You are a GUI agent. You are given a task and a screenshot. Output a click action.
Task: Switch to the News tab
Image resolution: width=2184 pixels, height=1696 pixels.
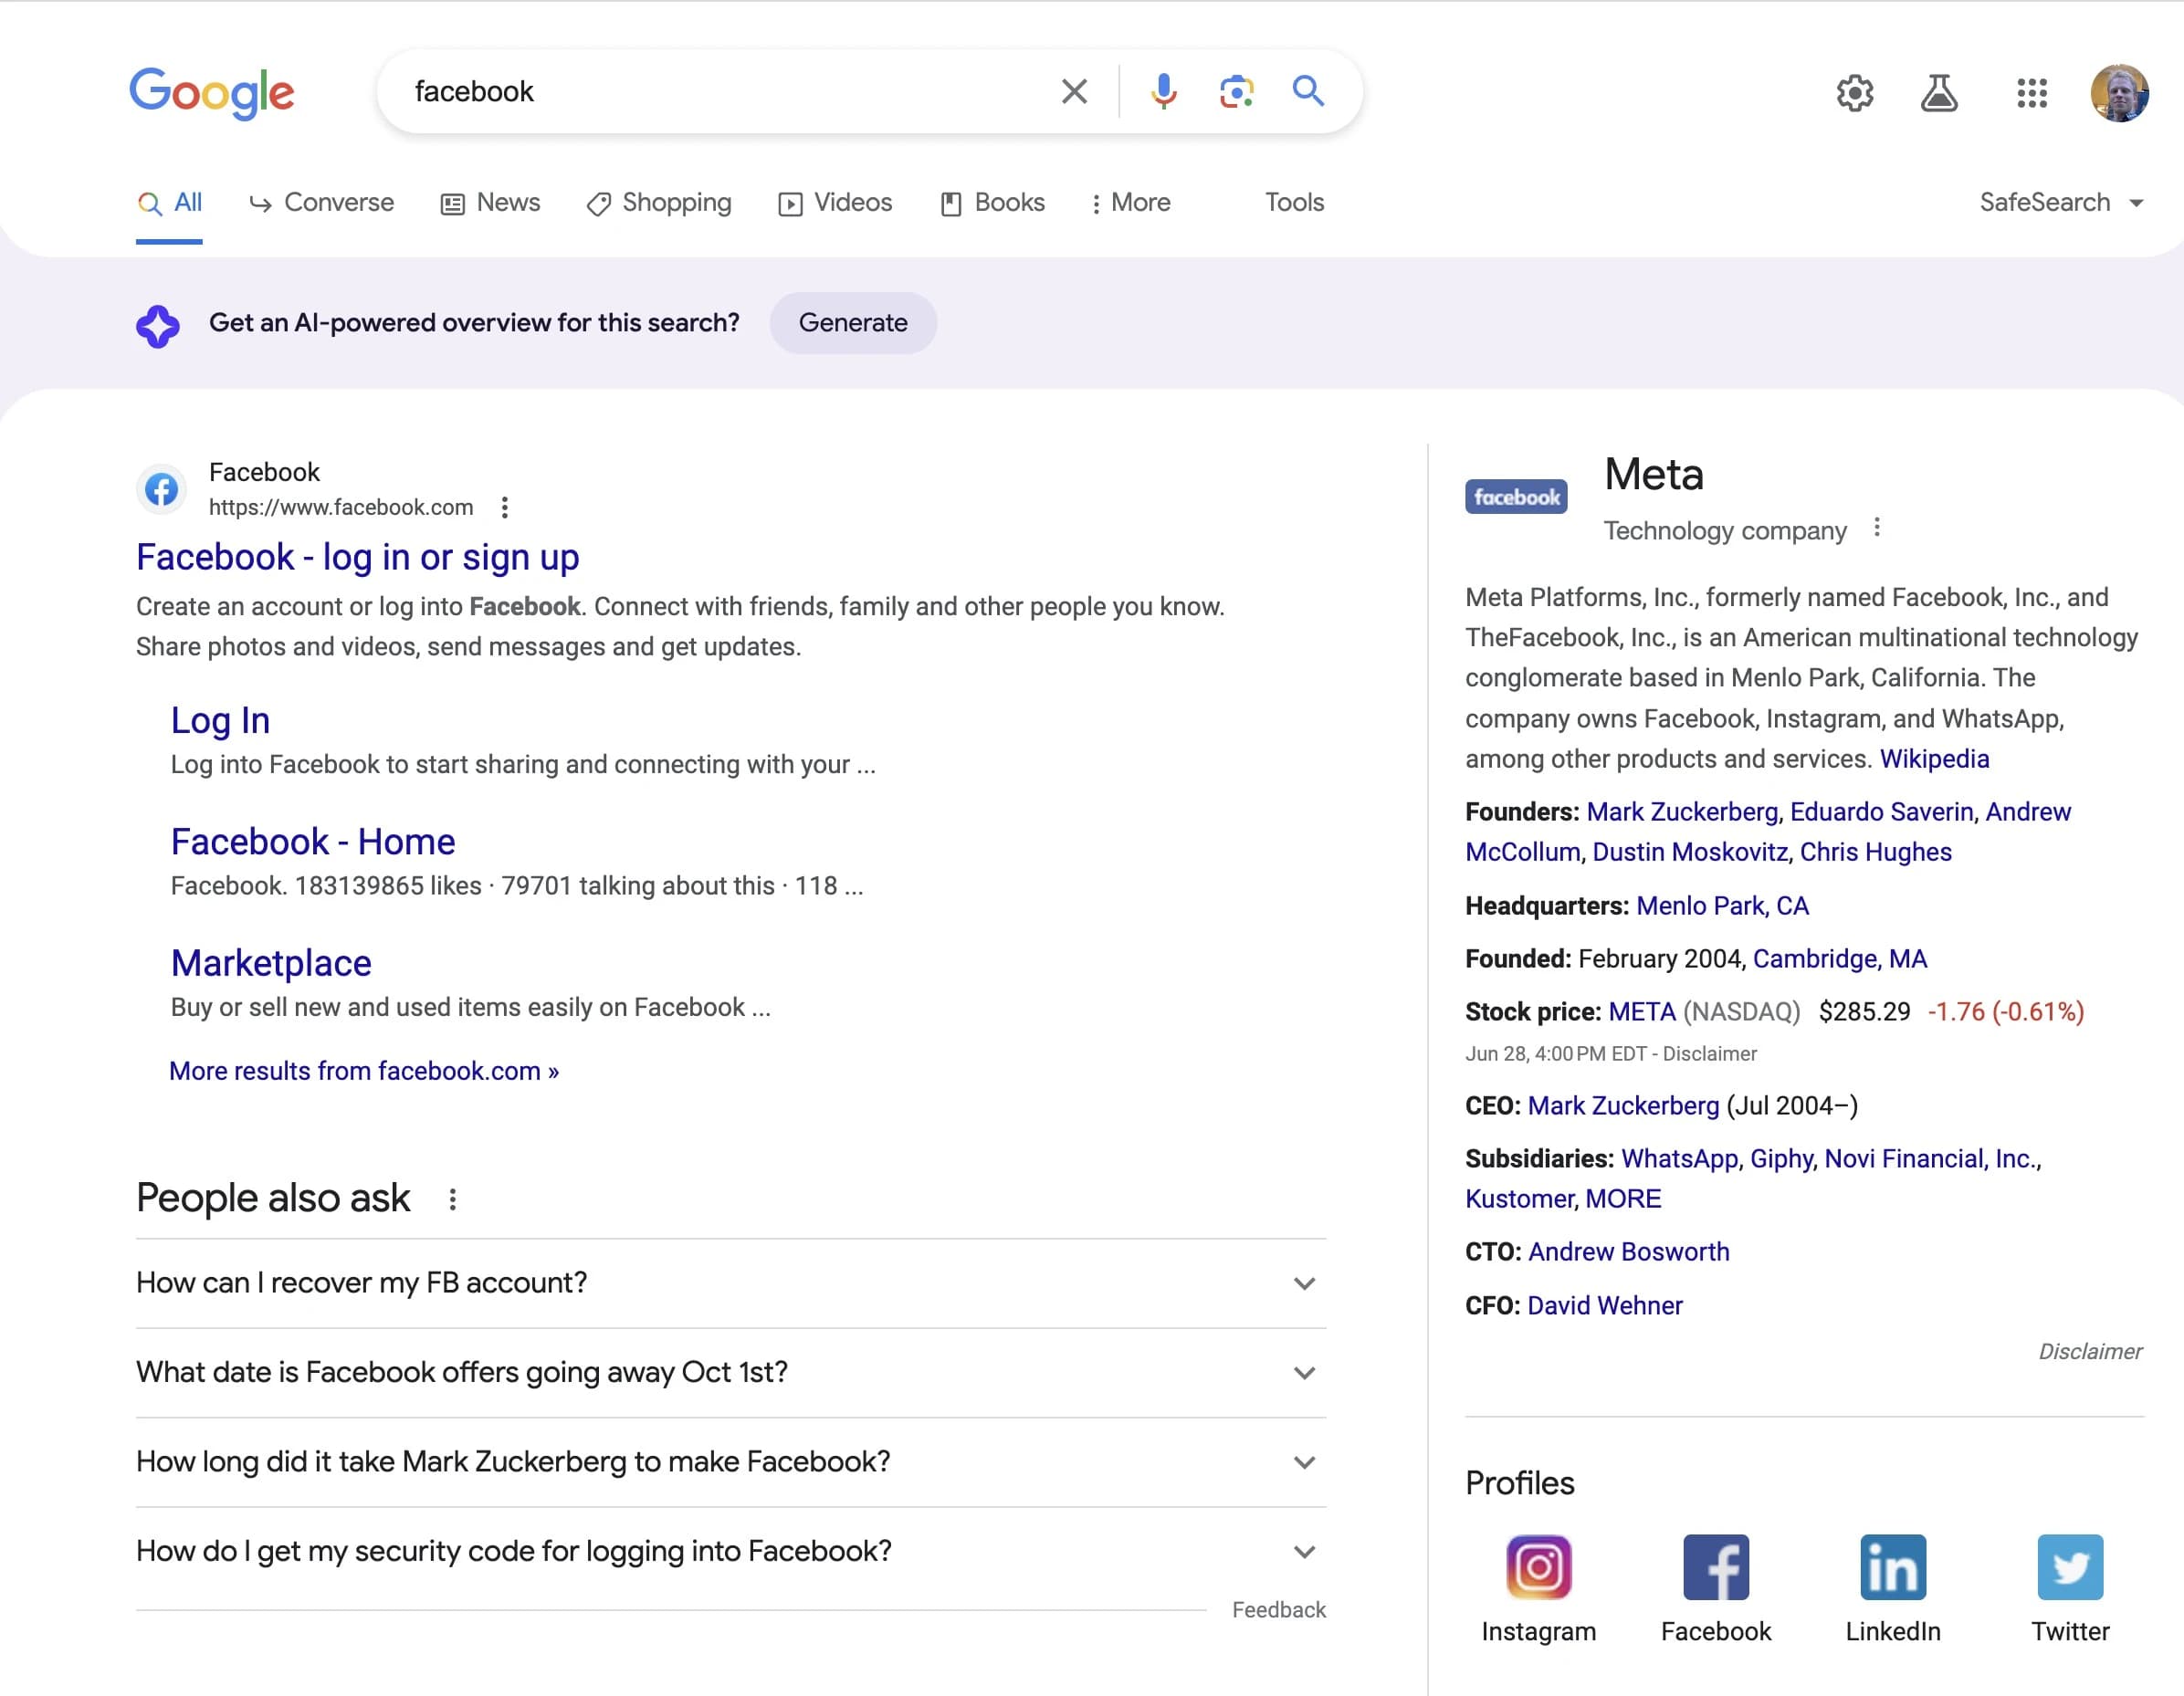491,203
